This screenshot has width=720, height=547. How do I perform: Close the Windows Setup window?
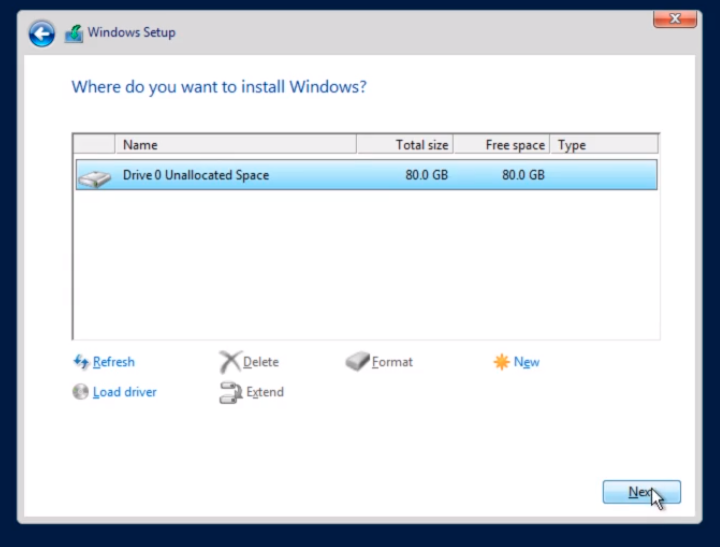(x=675, y=18)
